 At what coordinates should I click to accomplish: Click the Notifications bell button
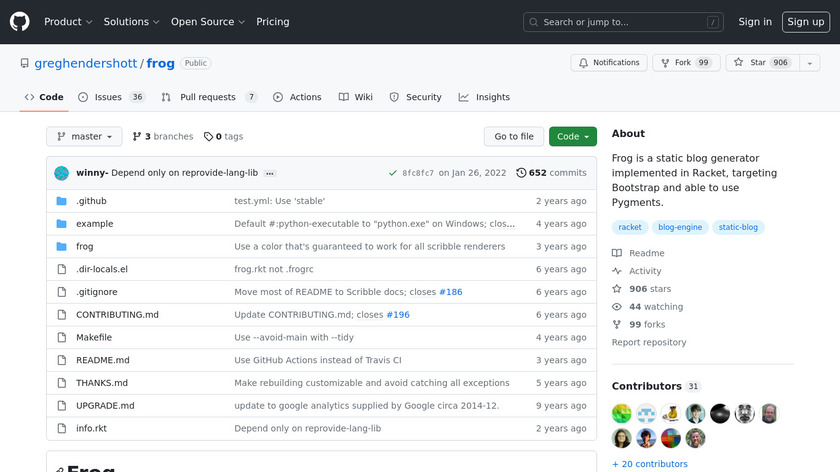point(609,63)
